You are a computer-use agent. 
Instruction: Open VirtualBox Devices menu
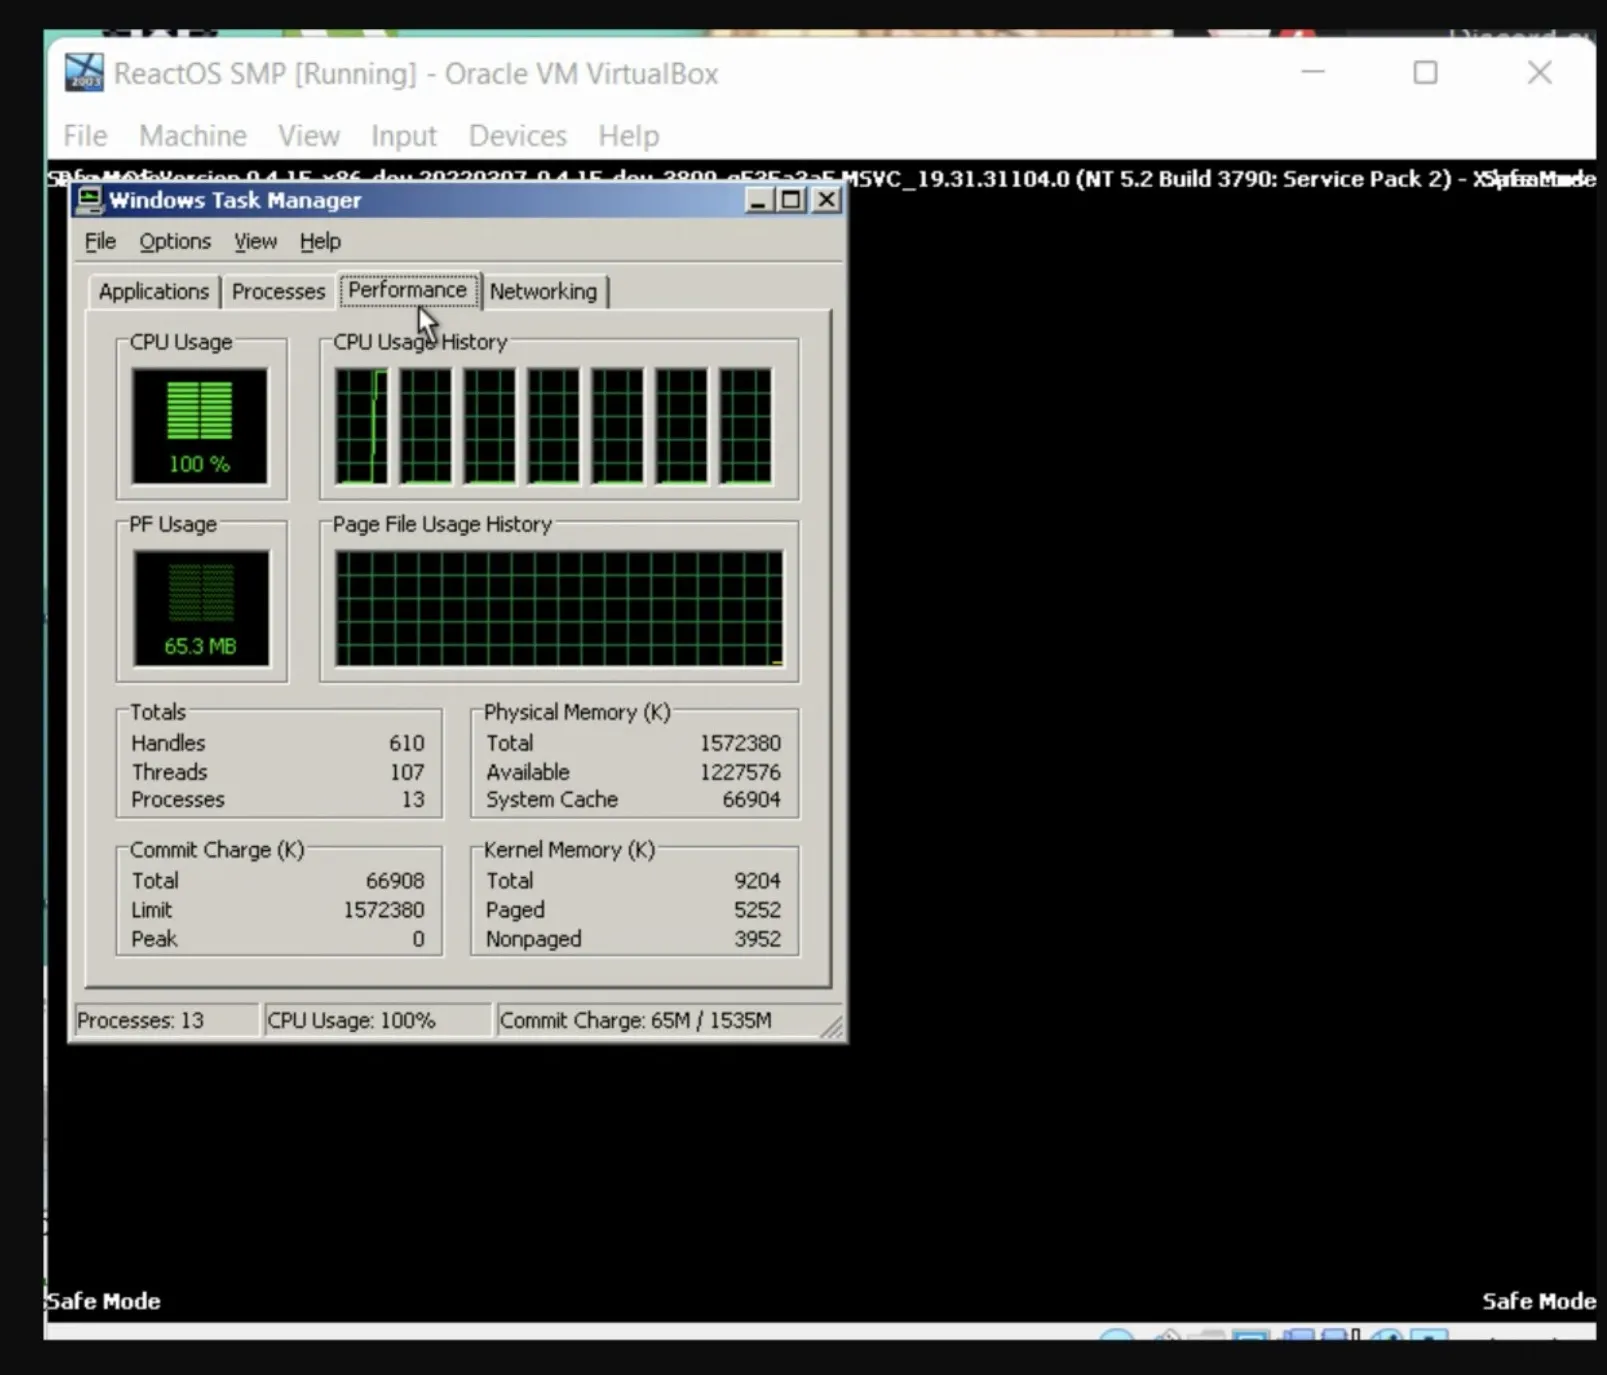coord(517,135)
